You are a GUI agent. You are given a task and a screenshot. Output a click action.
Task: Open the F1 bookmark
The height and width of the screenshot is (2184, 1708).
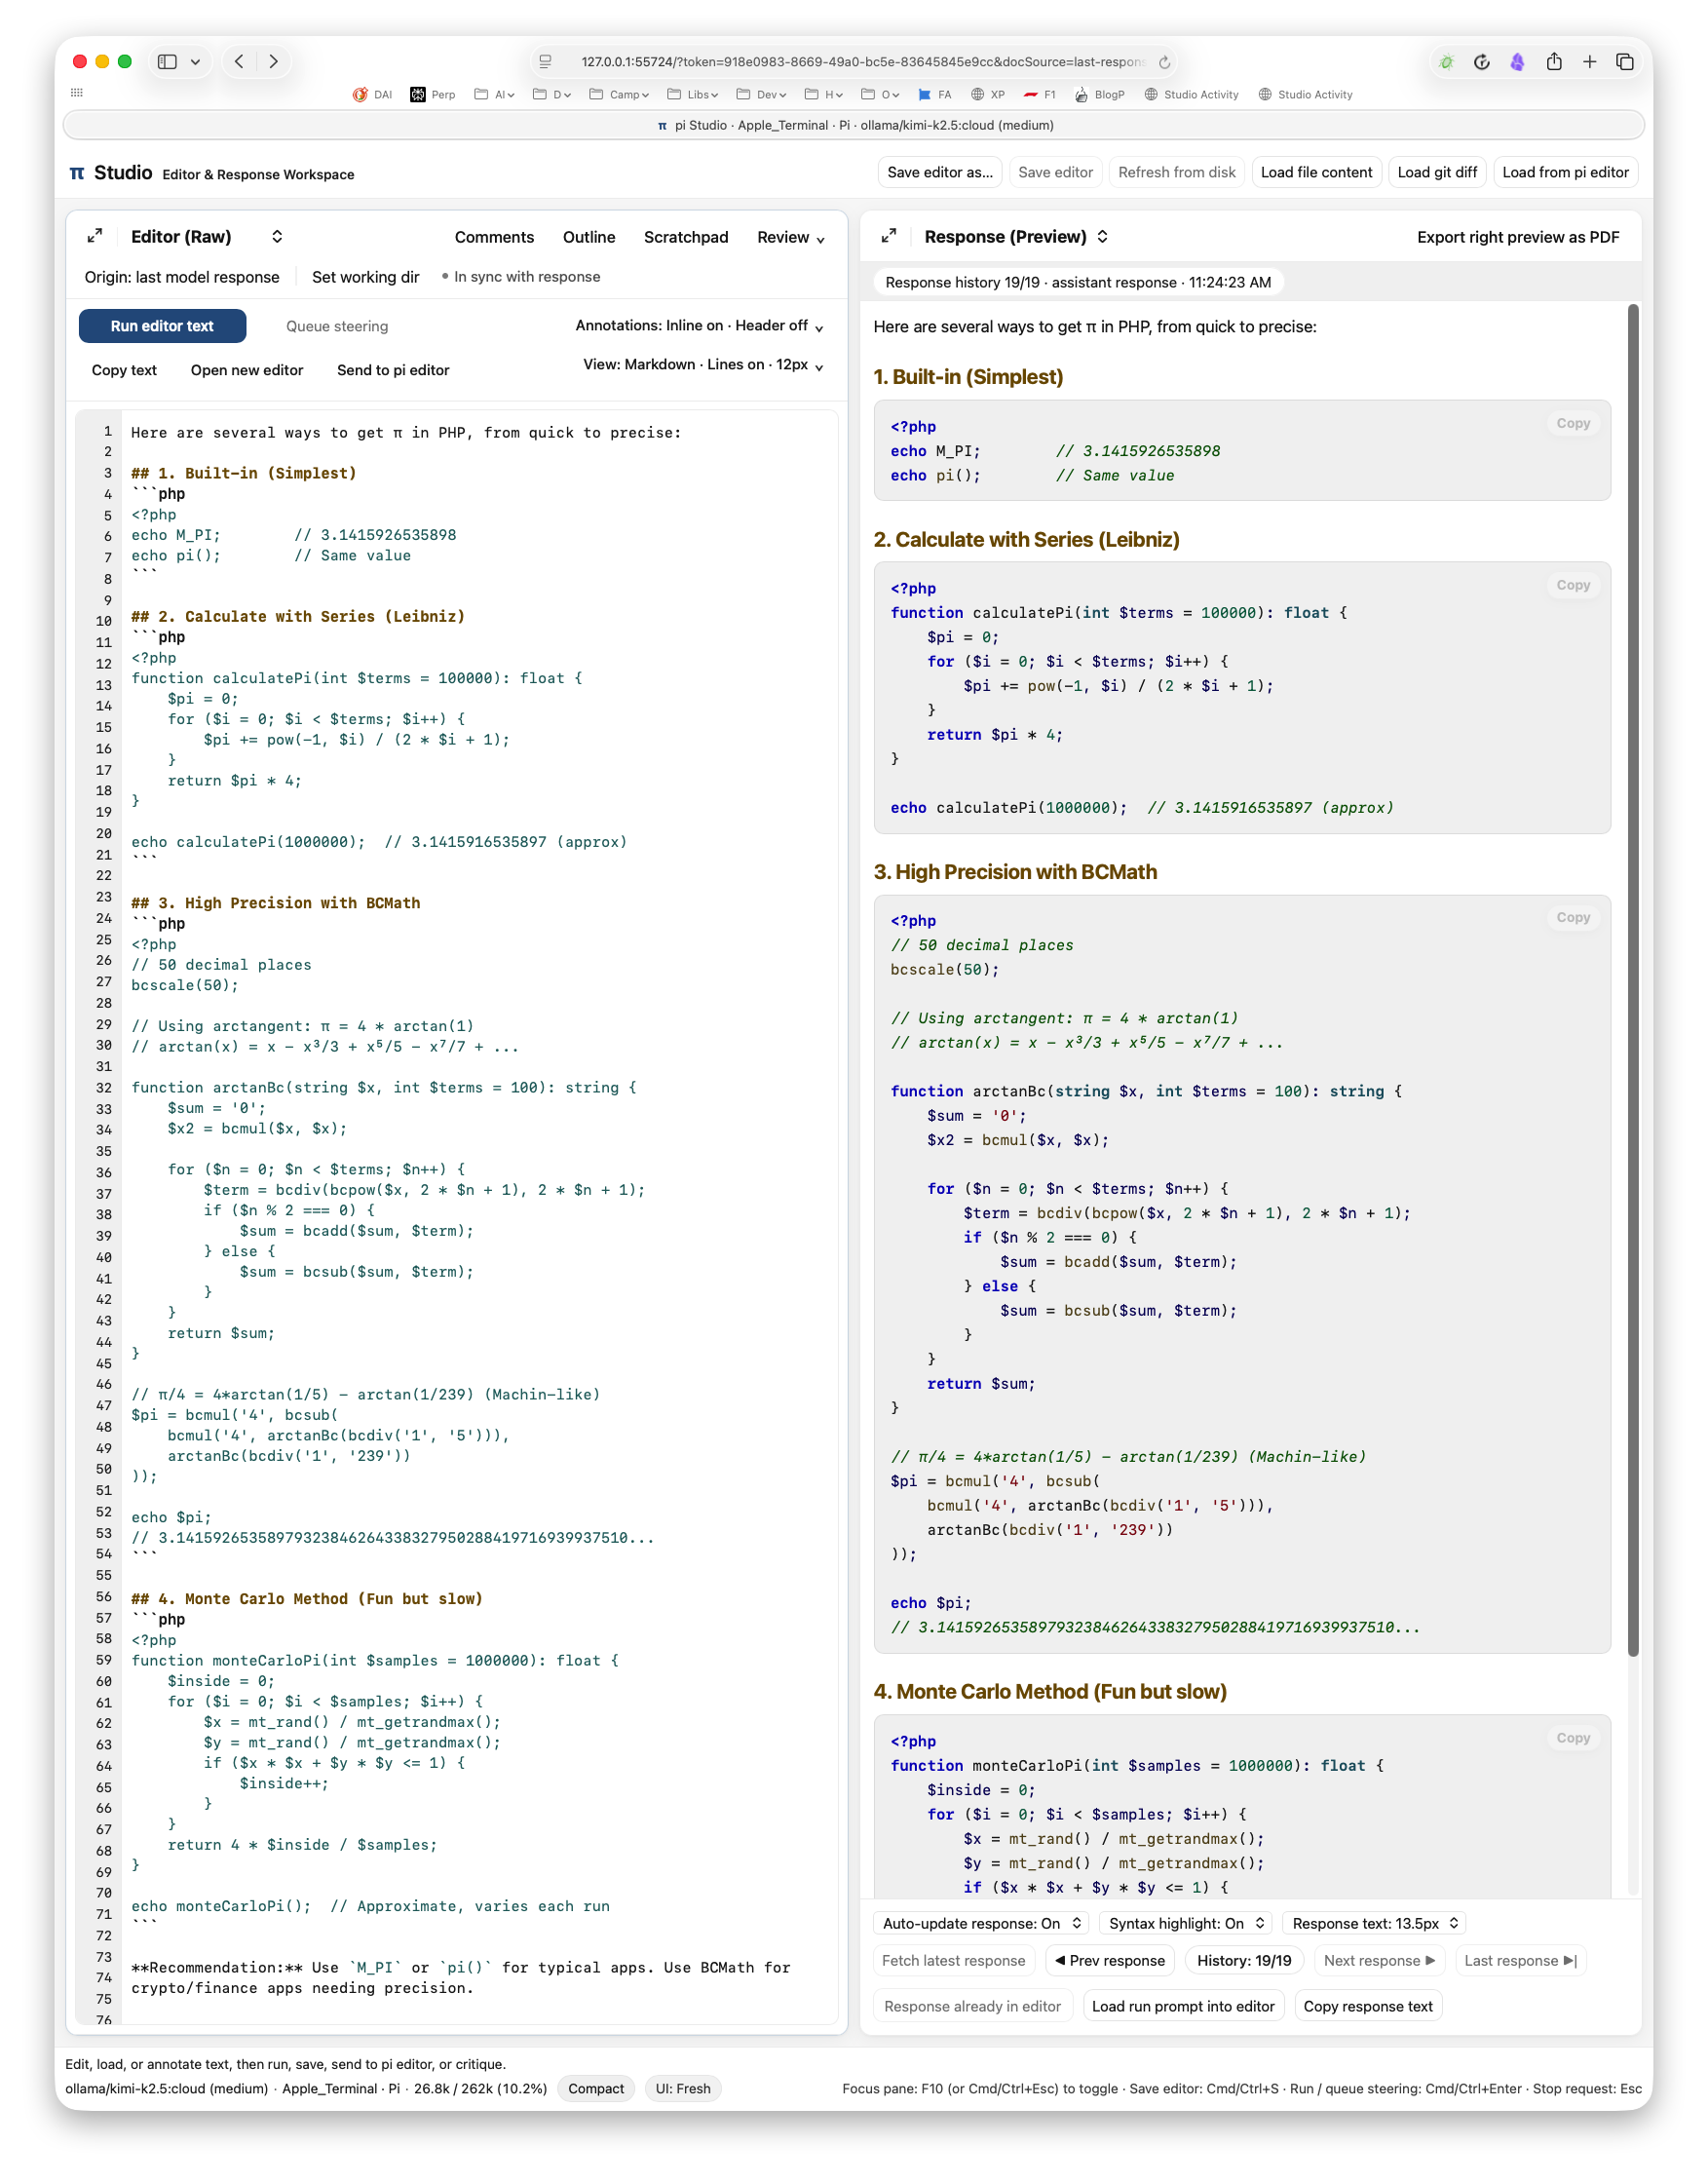click(1039, 95)
